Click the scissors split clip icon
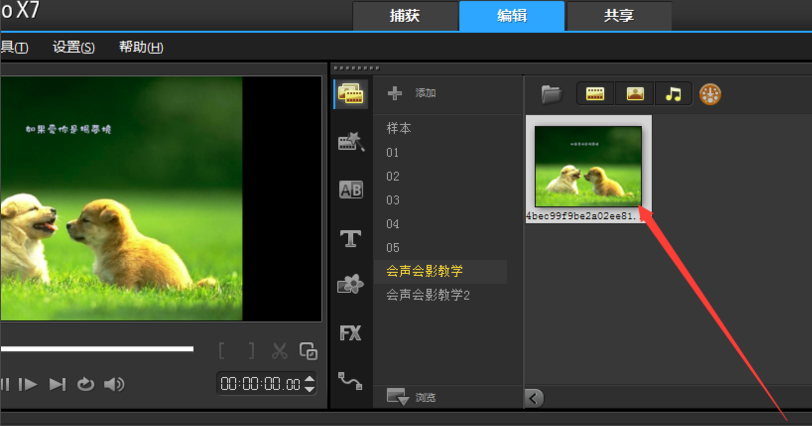 point(280,351)
